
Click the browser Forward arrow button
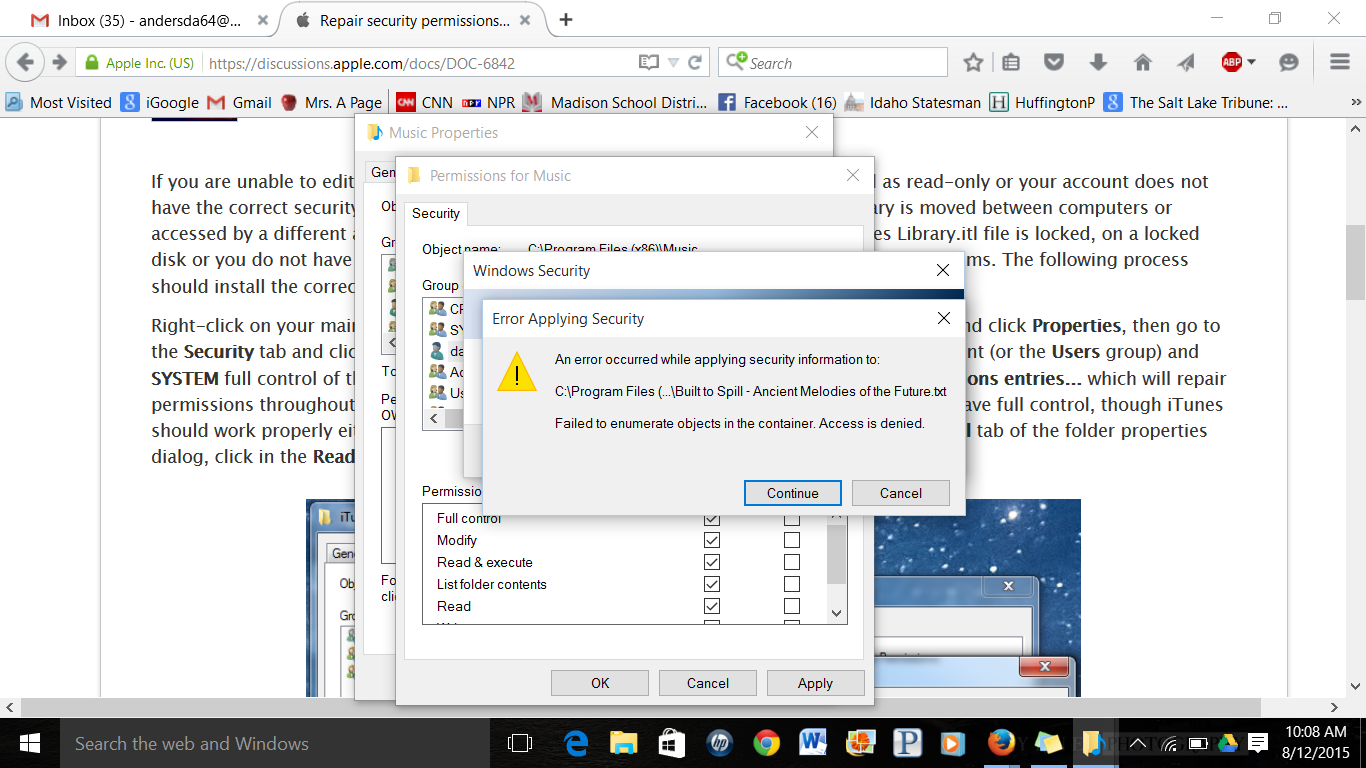point(59,62)
